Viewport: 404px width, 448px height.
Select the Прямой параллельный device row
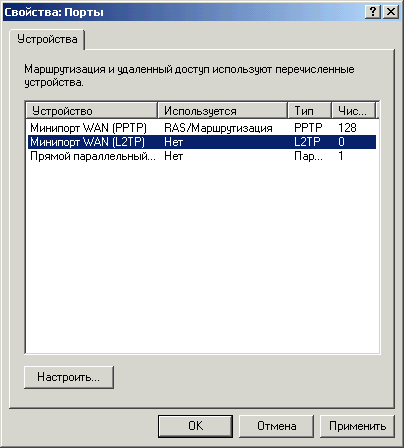[202, 156]
